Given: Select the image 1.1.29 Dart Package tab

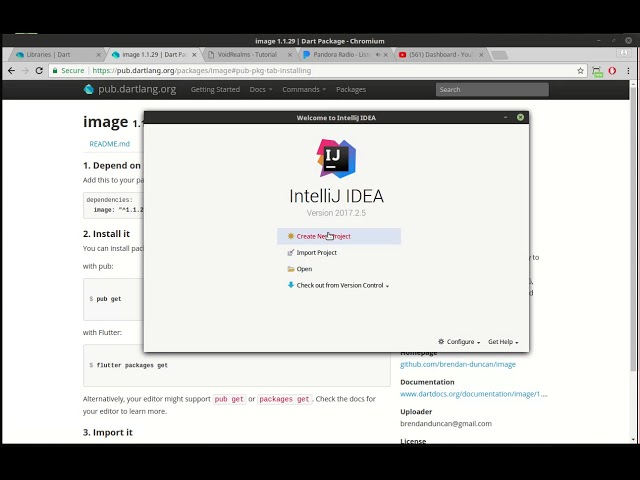Looking at the screenshot, I should [154, 54].
